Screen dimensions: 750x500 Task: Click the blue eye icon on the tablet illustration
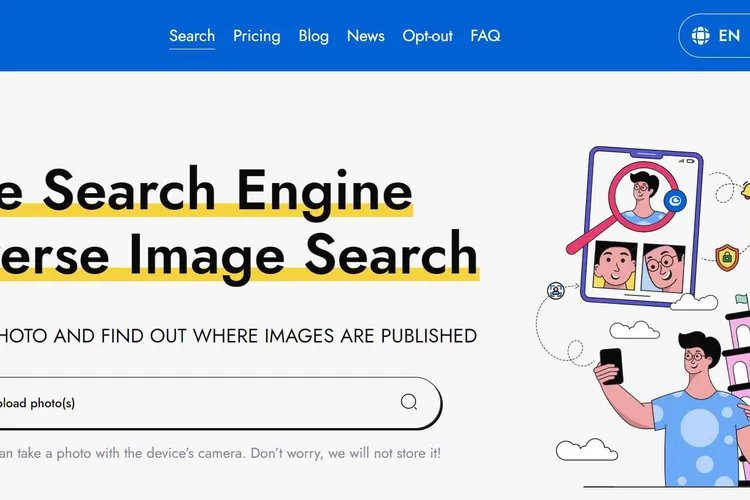click(x=673, y=201)
